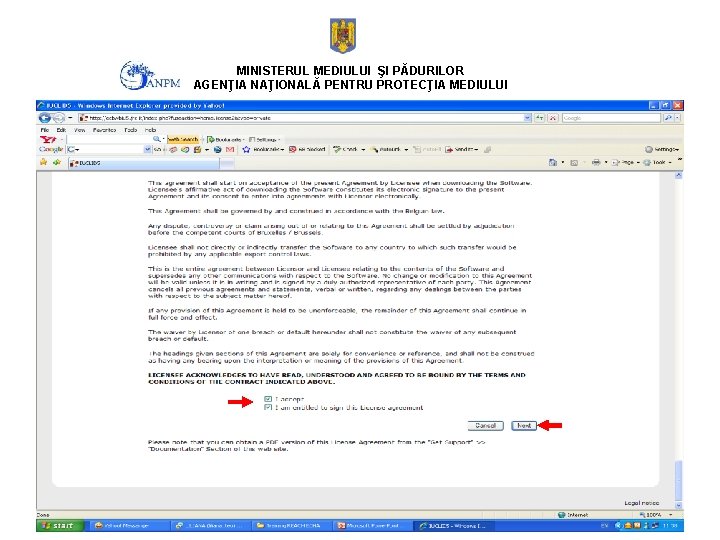
Task: Click the Gmail icon in Google toolbar
Action: pos(230,149)
